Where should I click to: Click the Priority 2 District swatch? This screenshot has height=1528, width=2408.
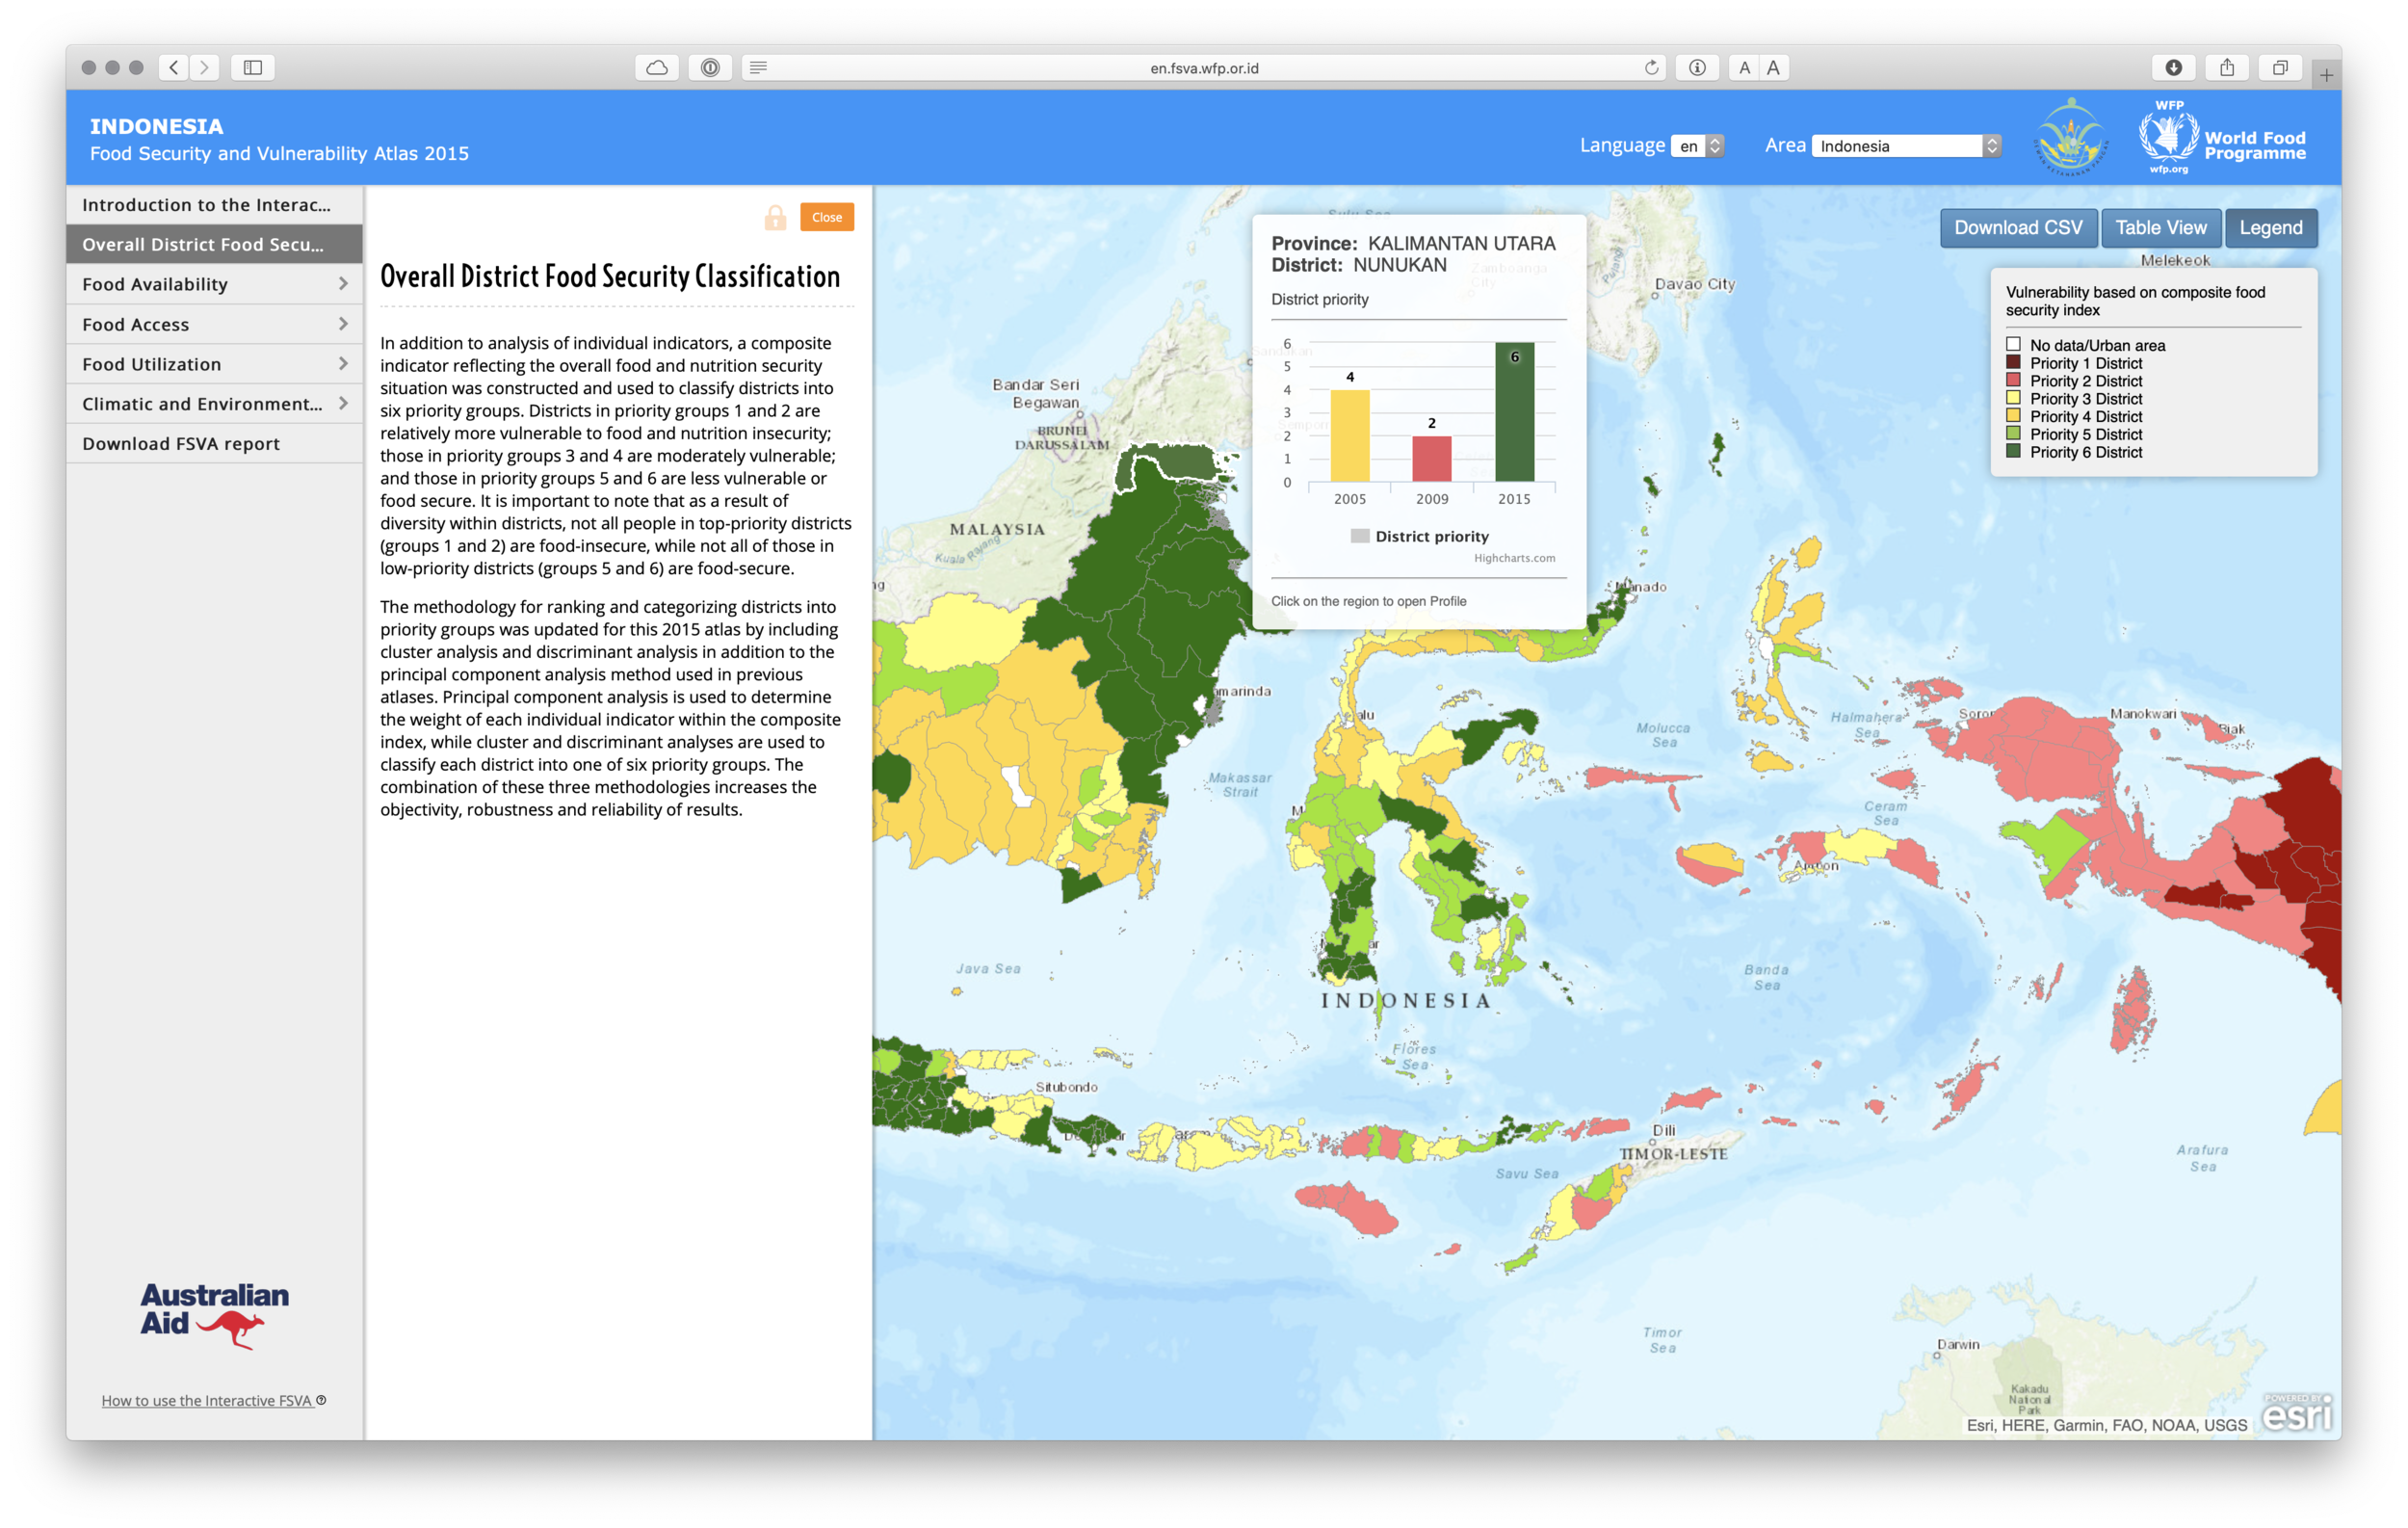(x=2013, y=380)
